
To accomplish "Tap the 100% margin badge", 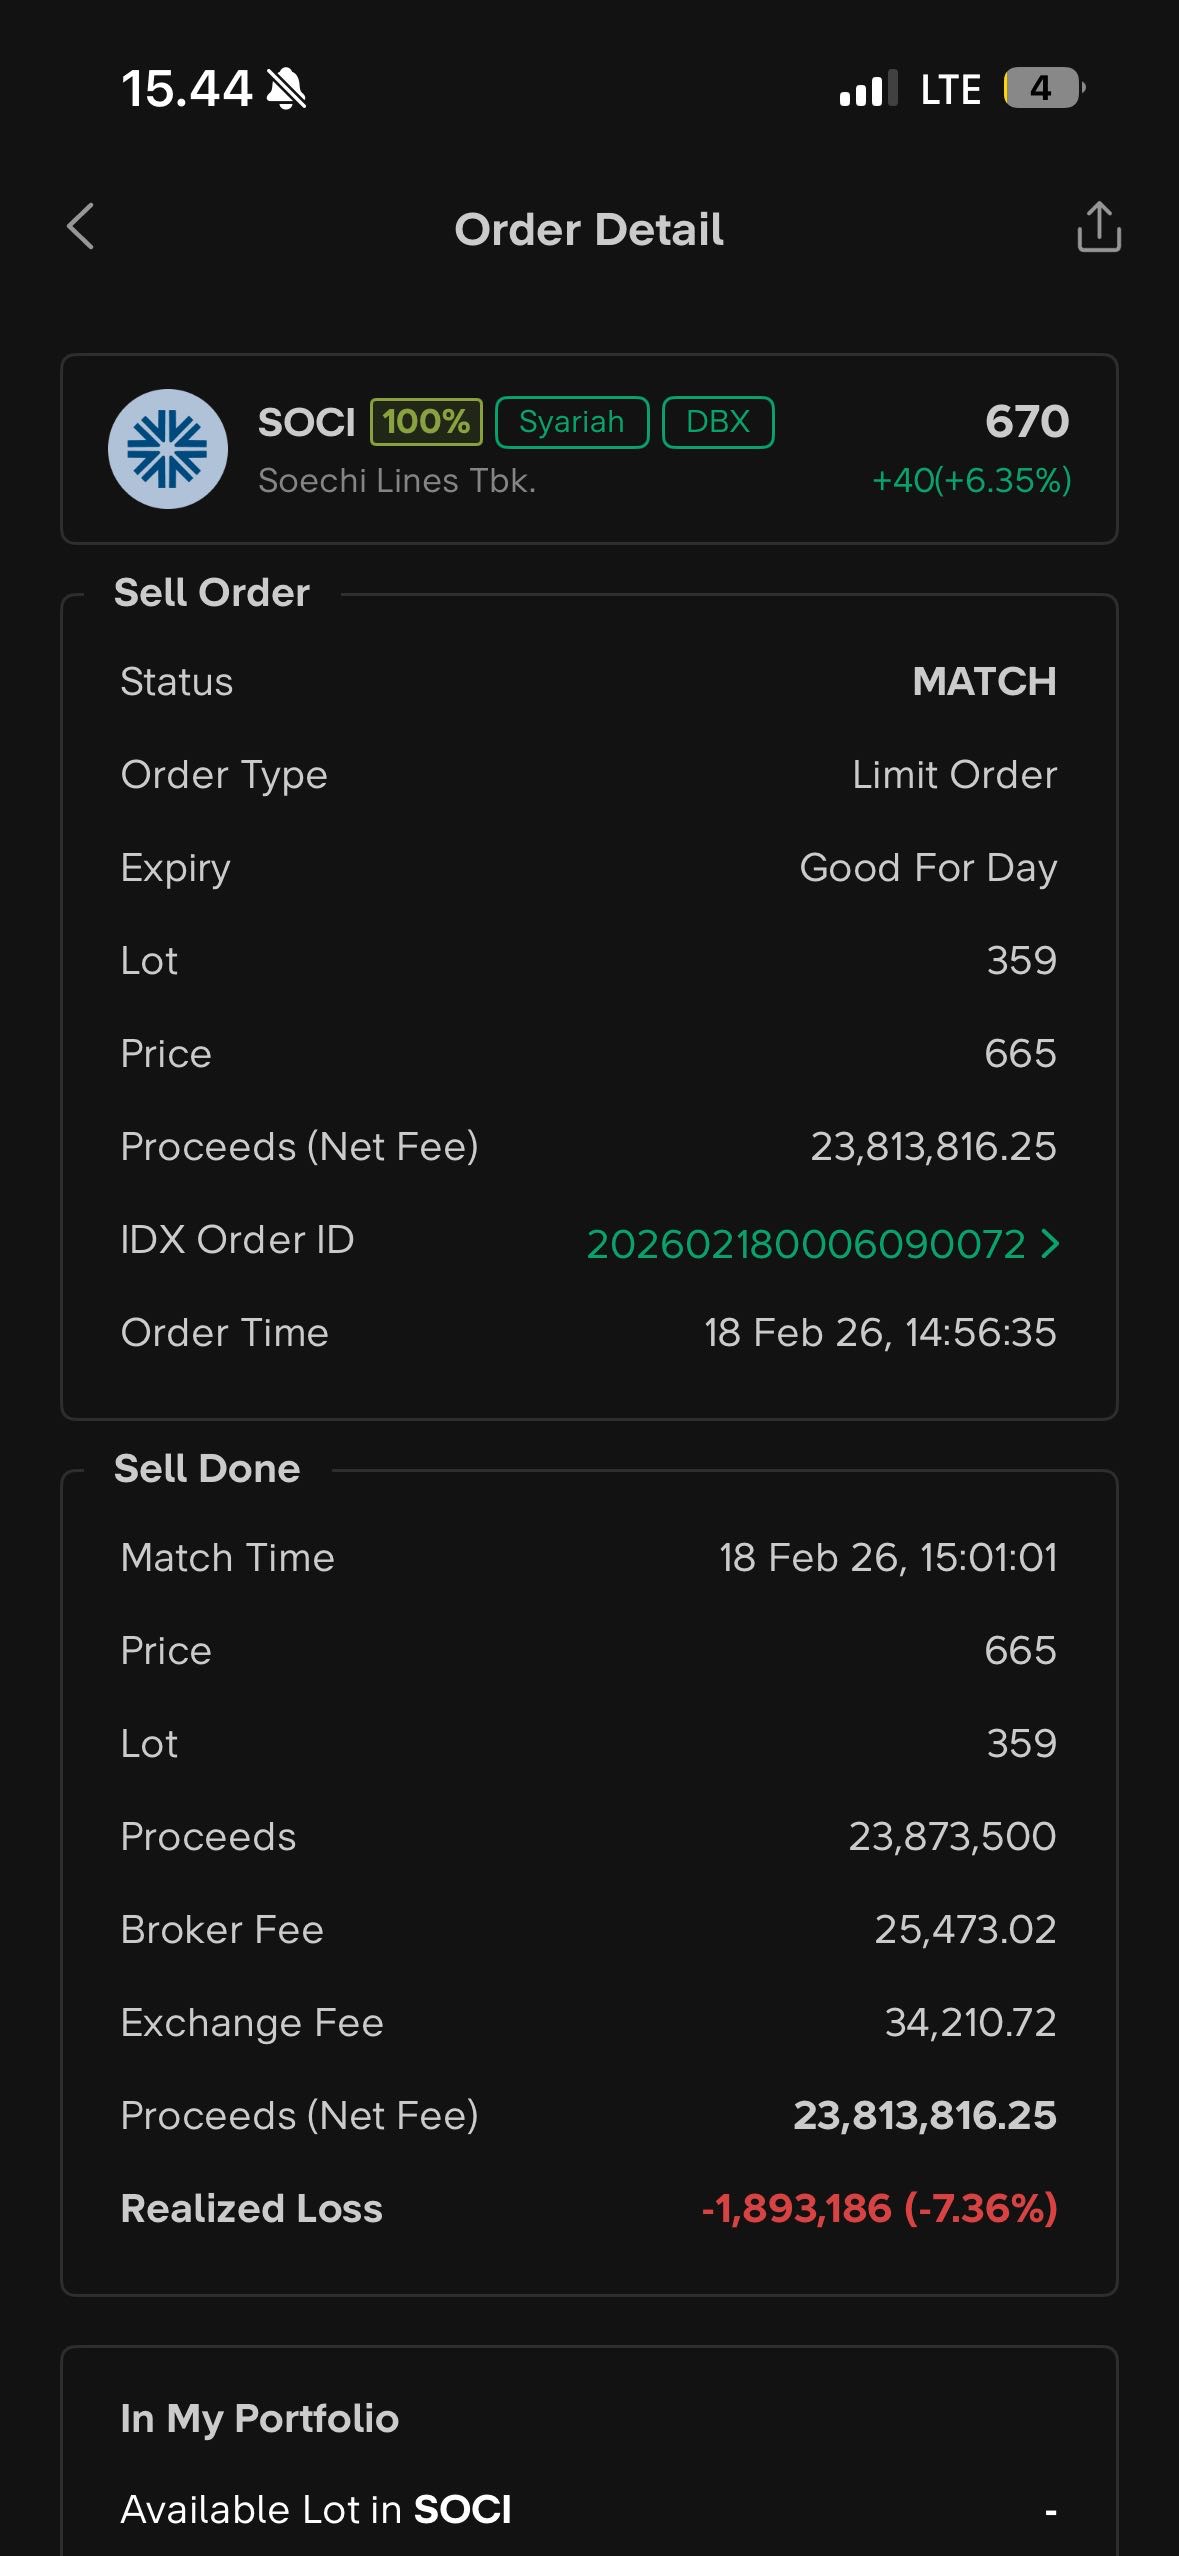I will tap(426, 422).
